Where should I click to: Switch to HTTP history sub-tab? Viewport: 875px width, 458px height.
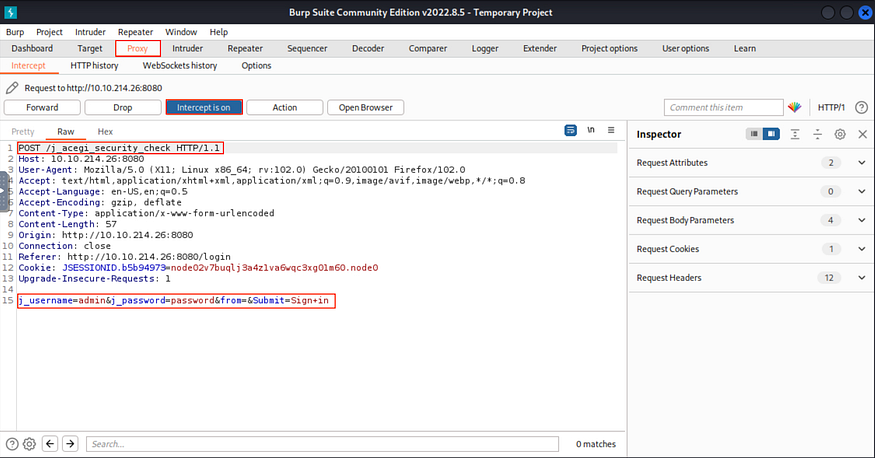click(x=94, y=66)
